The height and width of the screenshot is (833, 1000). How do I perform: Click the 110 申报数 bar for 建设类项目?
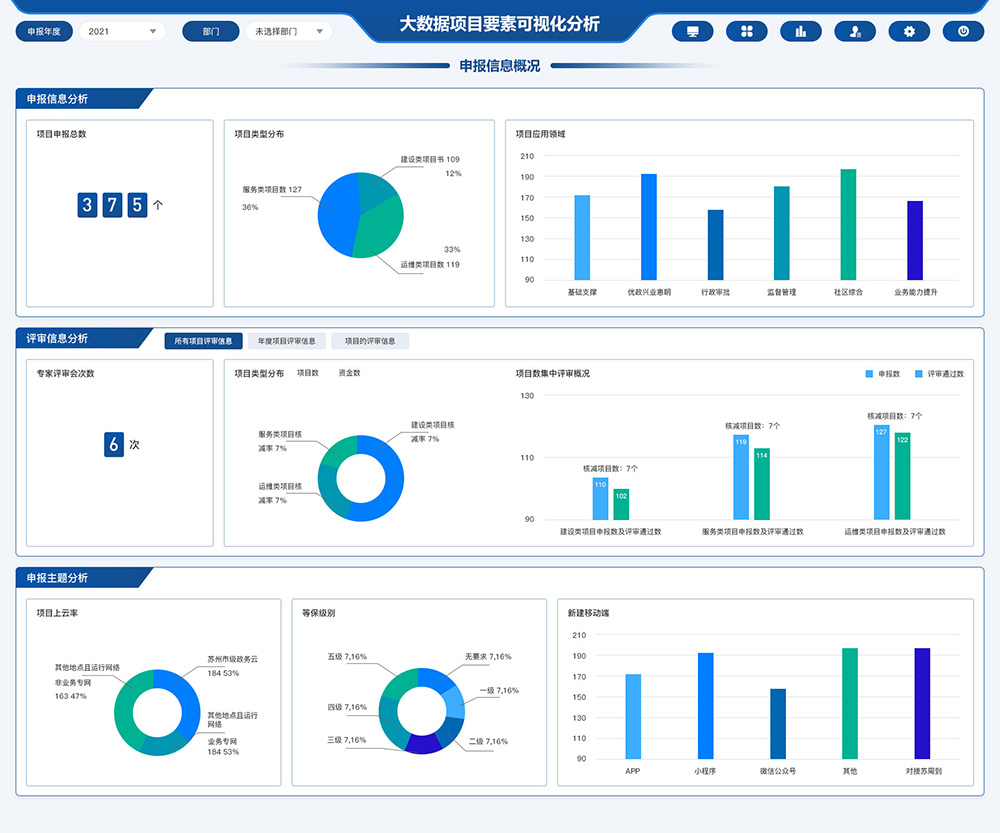[x=600, y=499]
